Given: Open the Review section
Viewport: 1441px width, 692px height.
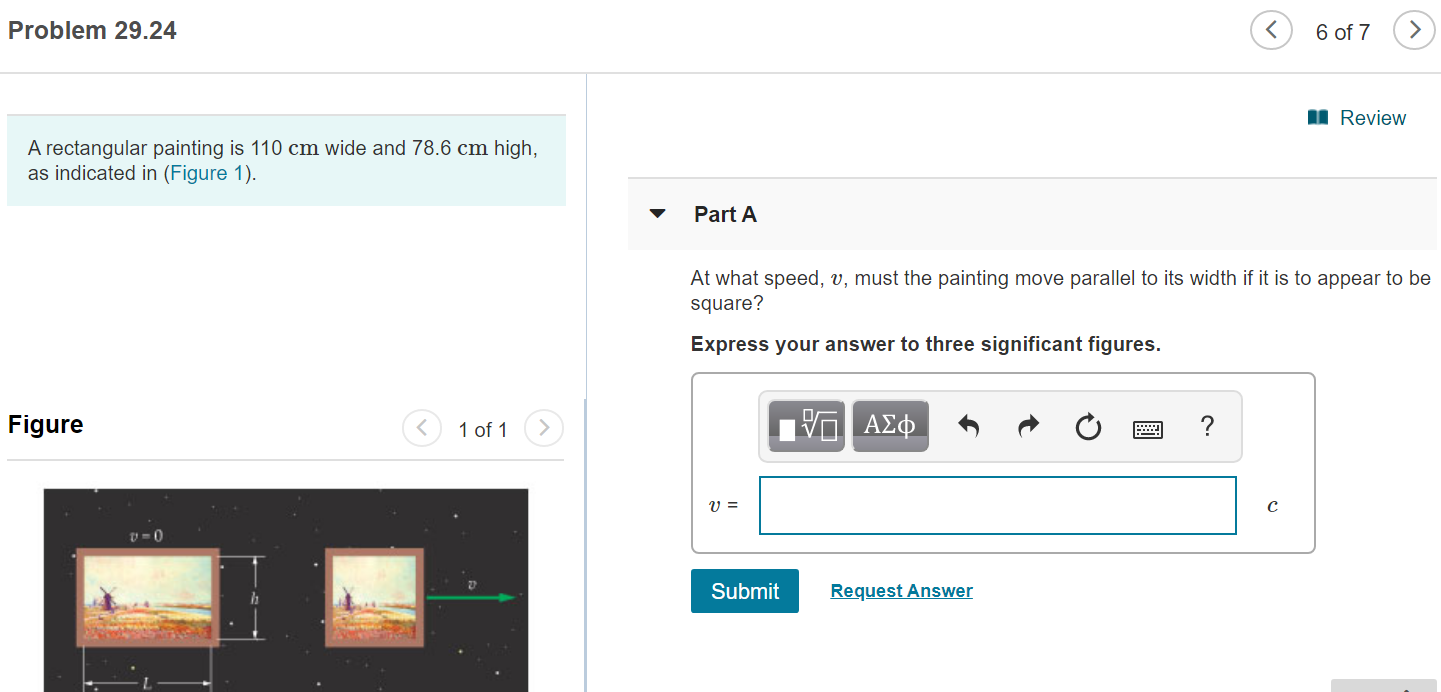Looking at the screenshot, I should tap(1372, 117).
